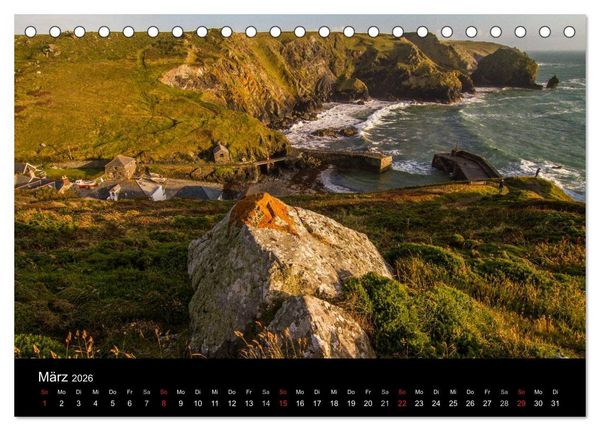This screenshot has height=431, width=600.
Task: Click the "Mi" label above date 11
Action: (x=215, y=392)
